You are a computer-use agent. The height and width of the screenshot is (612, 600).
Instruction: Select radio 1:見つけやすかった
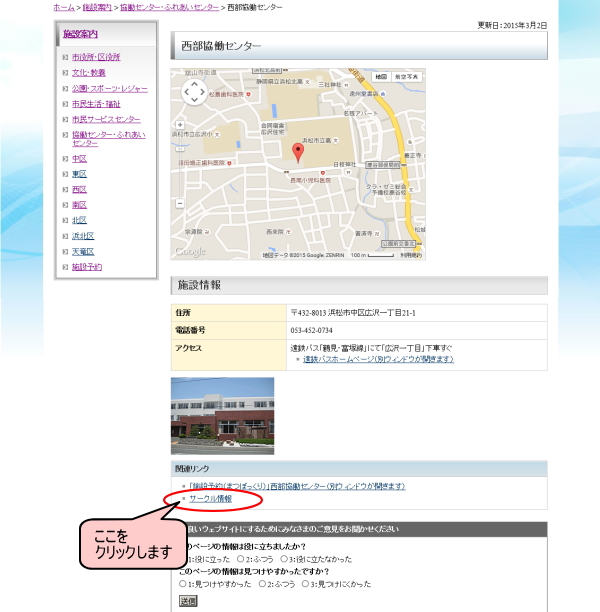tap(183, 582)
